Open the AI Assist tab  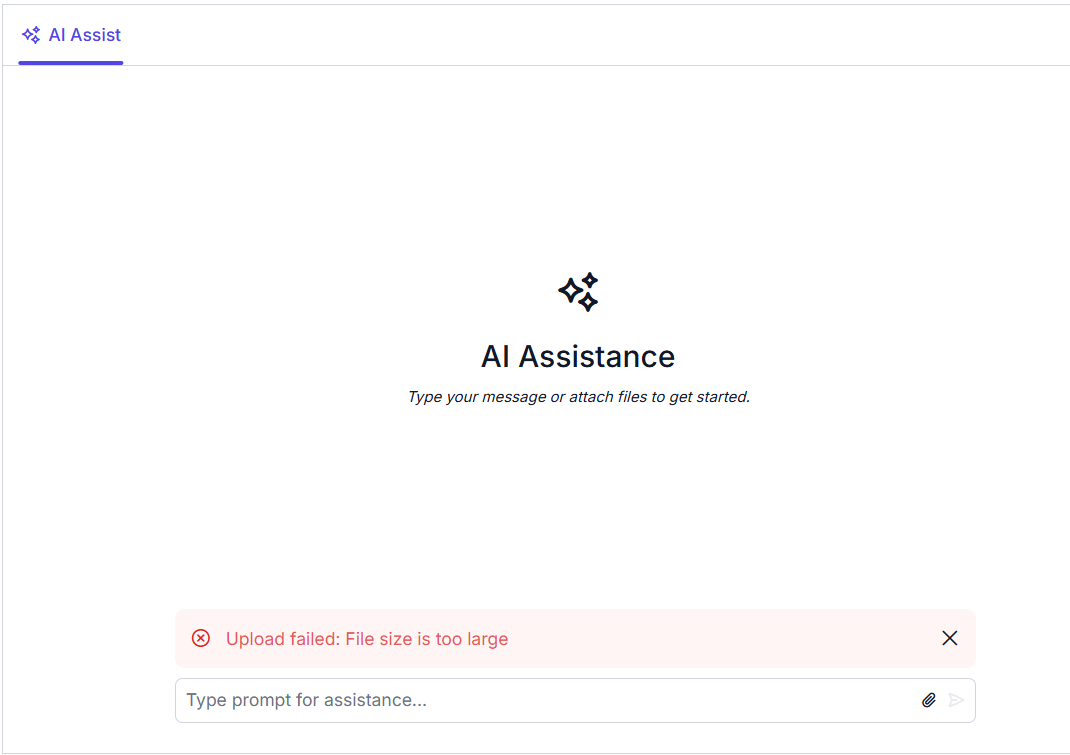(71, 36)
